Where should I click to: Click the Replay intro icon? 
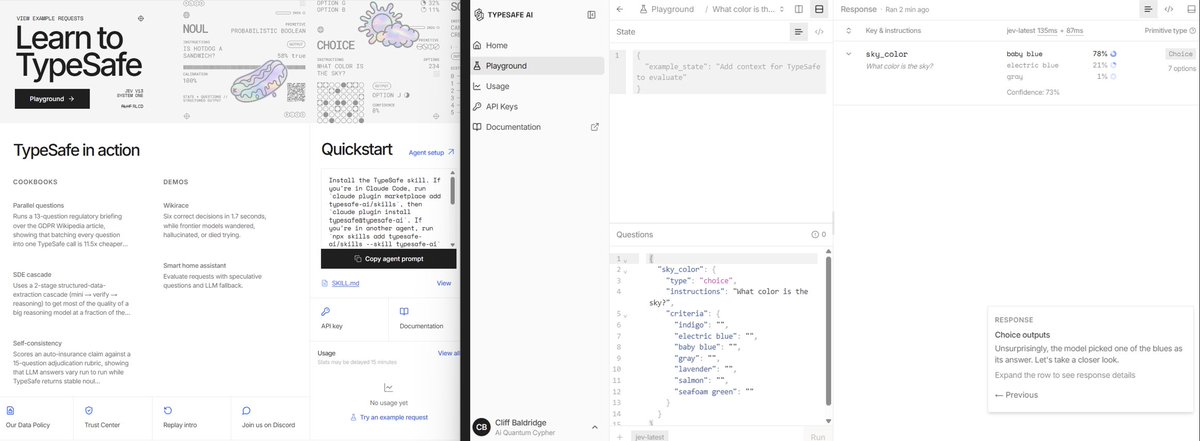click(x=167, y=410)
